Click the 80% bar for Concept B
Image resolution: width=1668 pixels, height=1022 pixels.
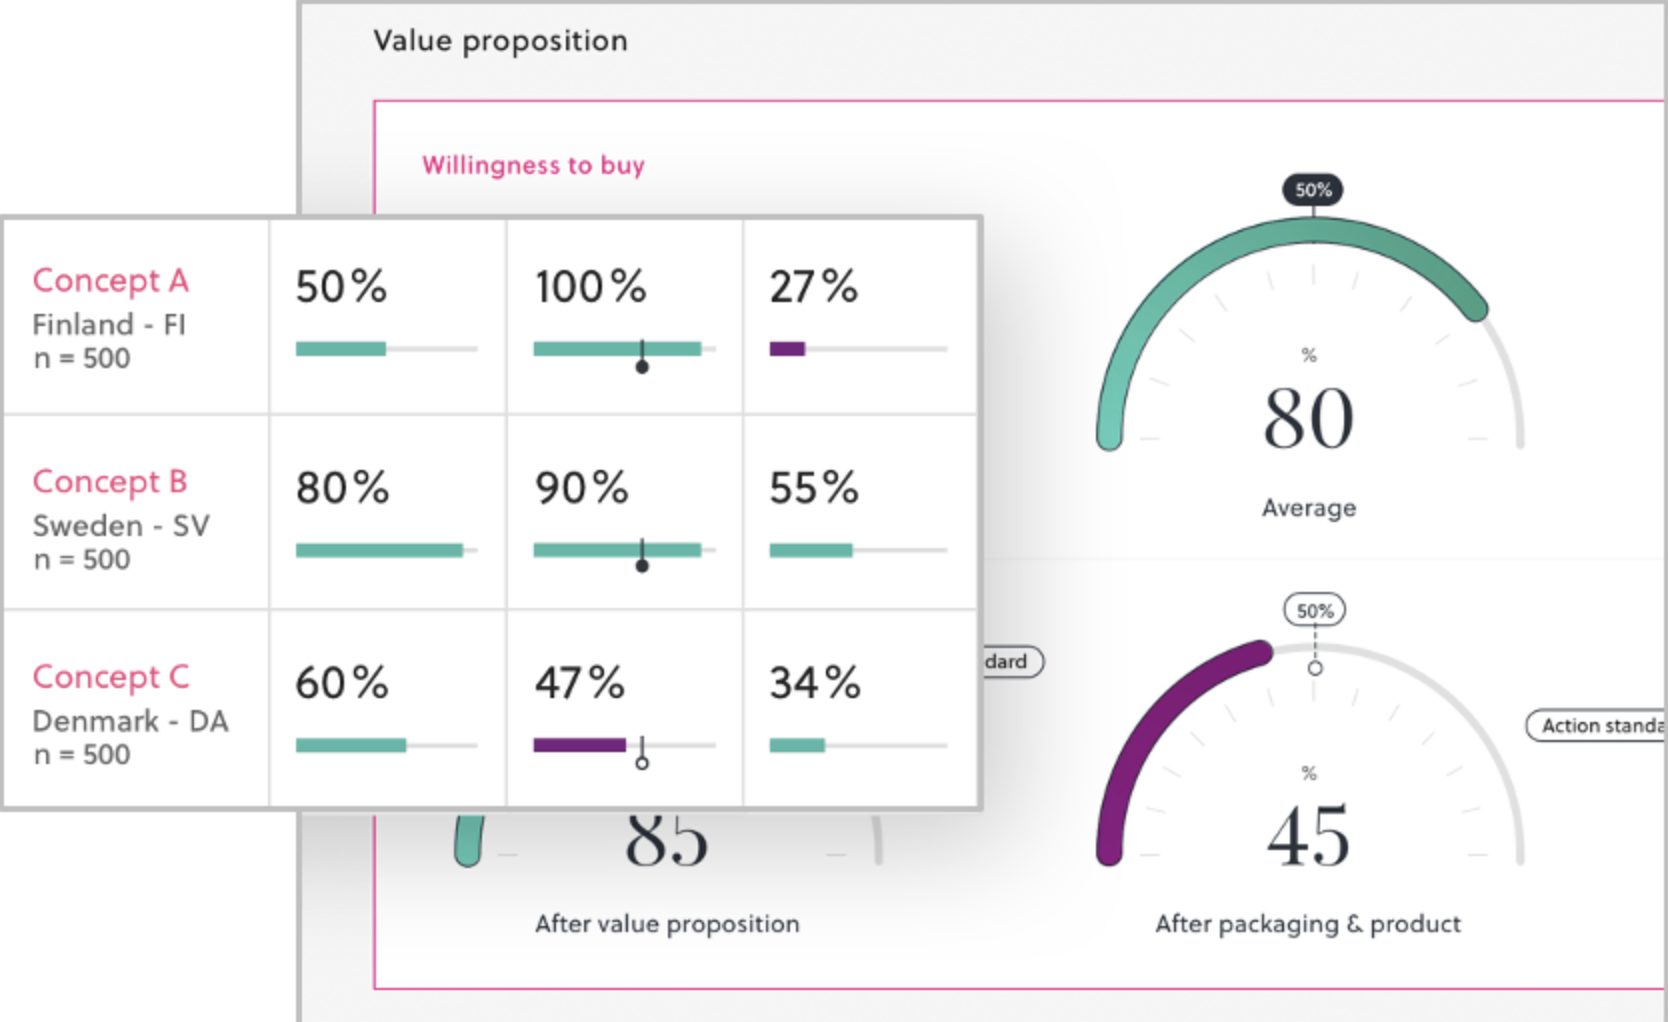(x=386, y=550)
